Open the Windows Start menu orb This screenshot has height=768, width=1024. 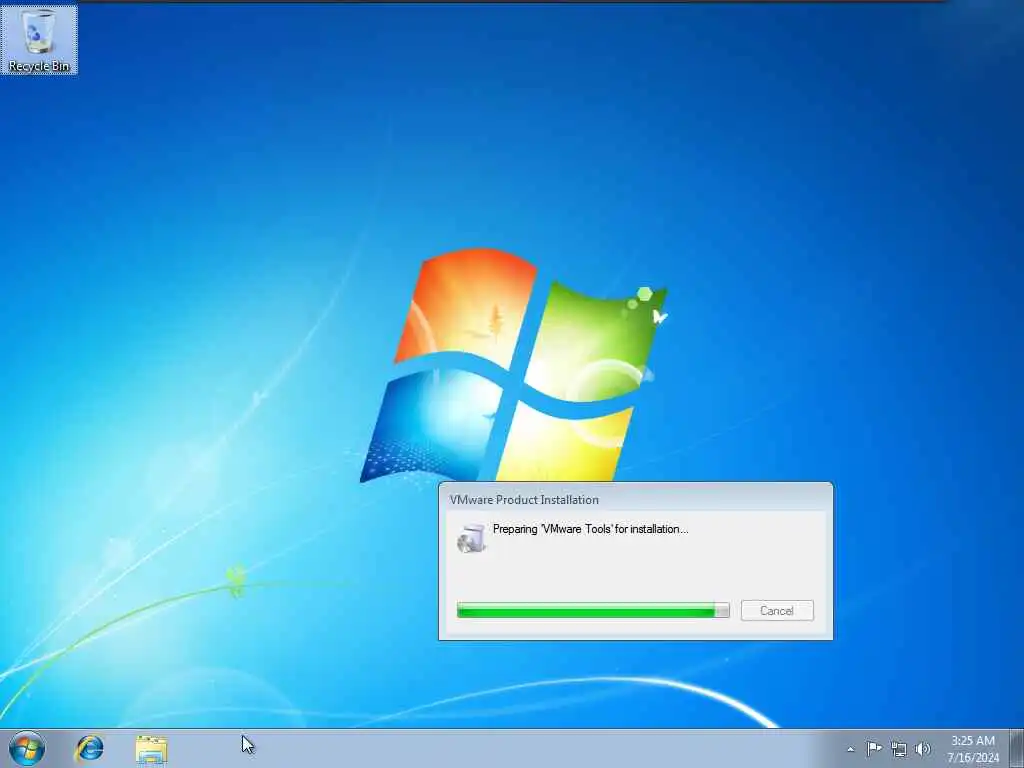(27, 748)
